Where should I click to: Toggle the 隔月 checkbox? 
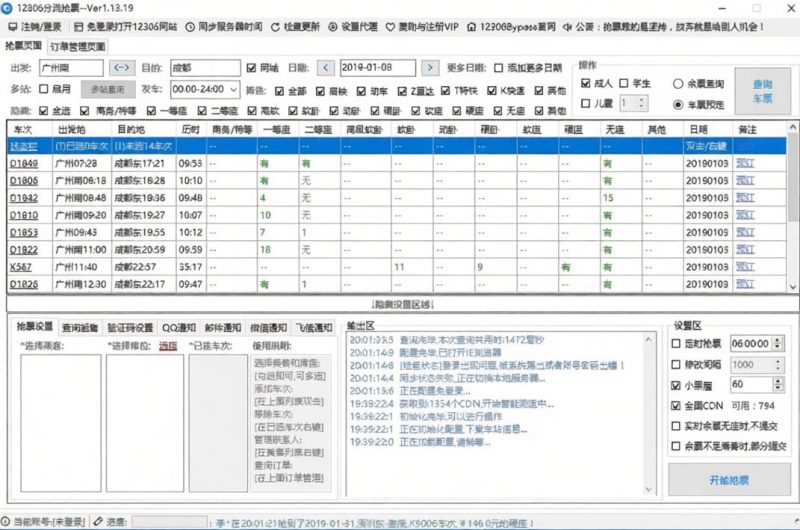tap(44, 89)
